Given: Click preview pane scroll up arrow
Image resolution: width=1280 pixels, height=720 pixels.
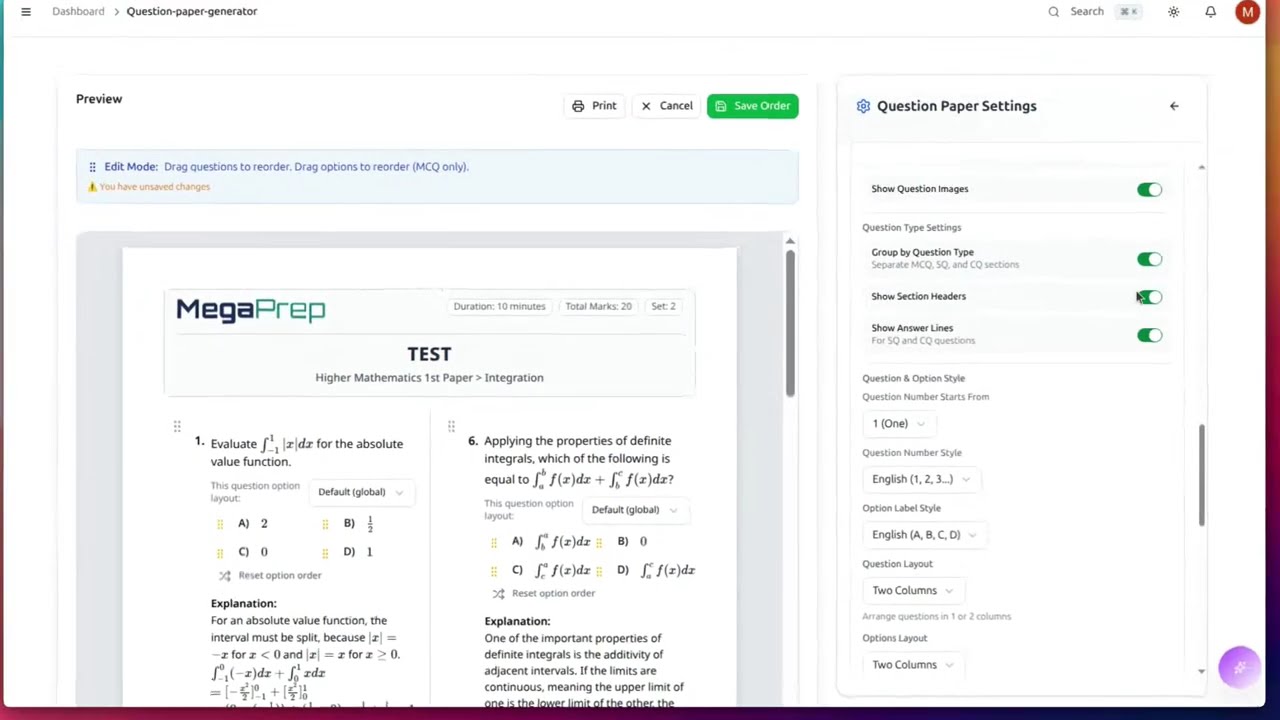Looking at the screenshot, I should click(790, 241).
